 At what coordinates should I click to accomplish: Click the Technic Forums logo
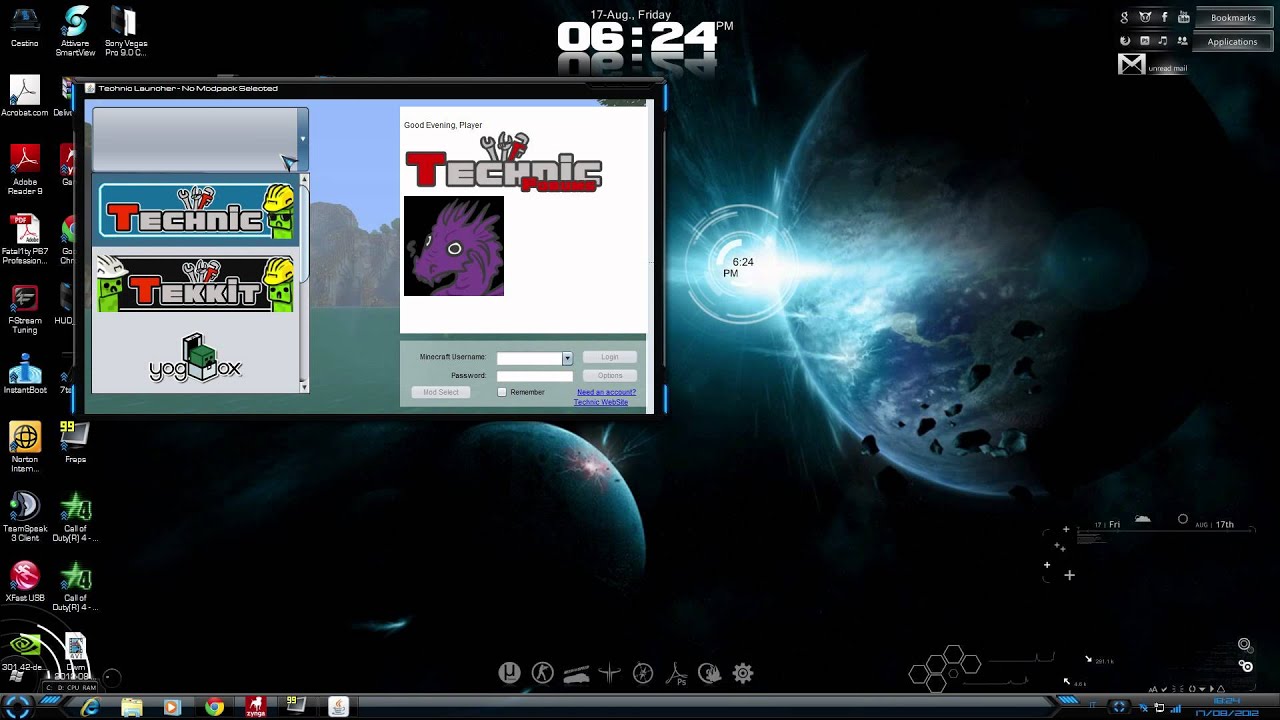(x=503, y=162)
